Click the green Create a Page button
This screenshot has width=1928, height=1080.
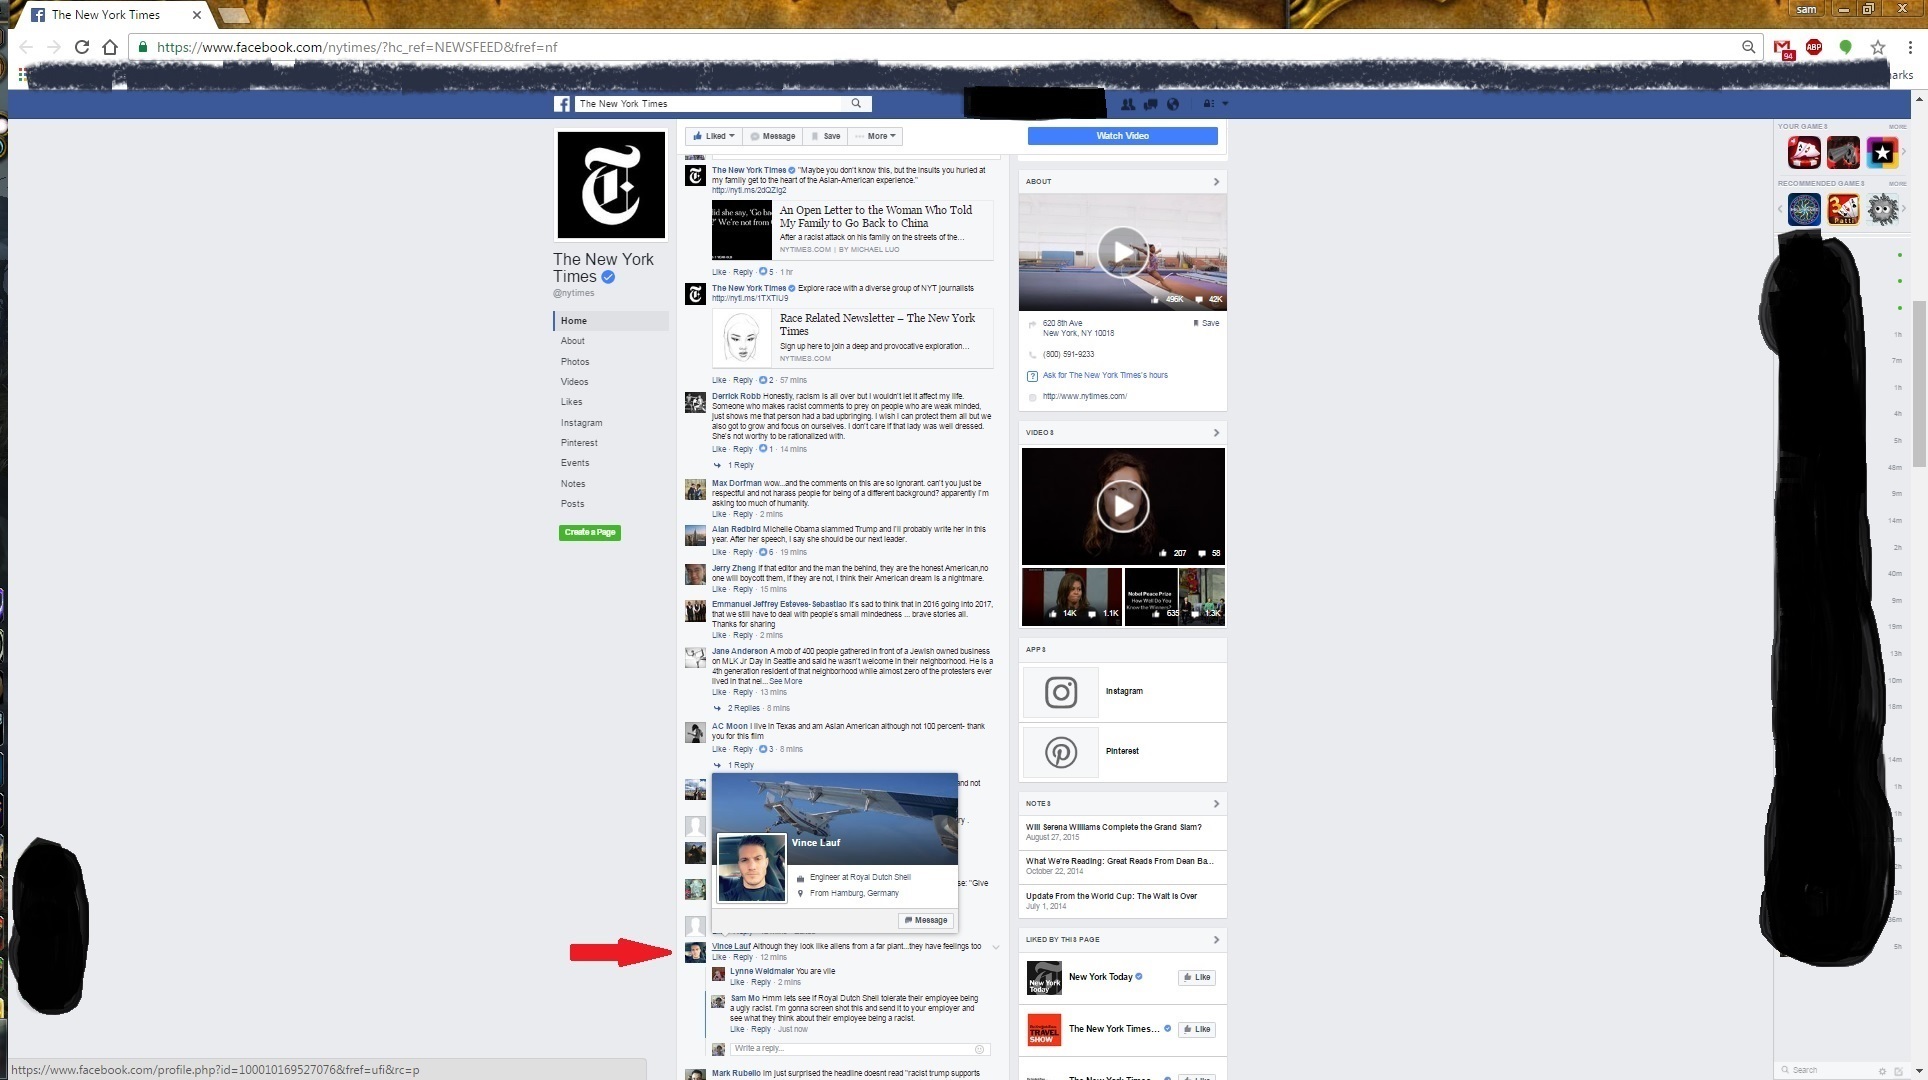coord(590,533)
